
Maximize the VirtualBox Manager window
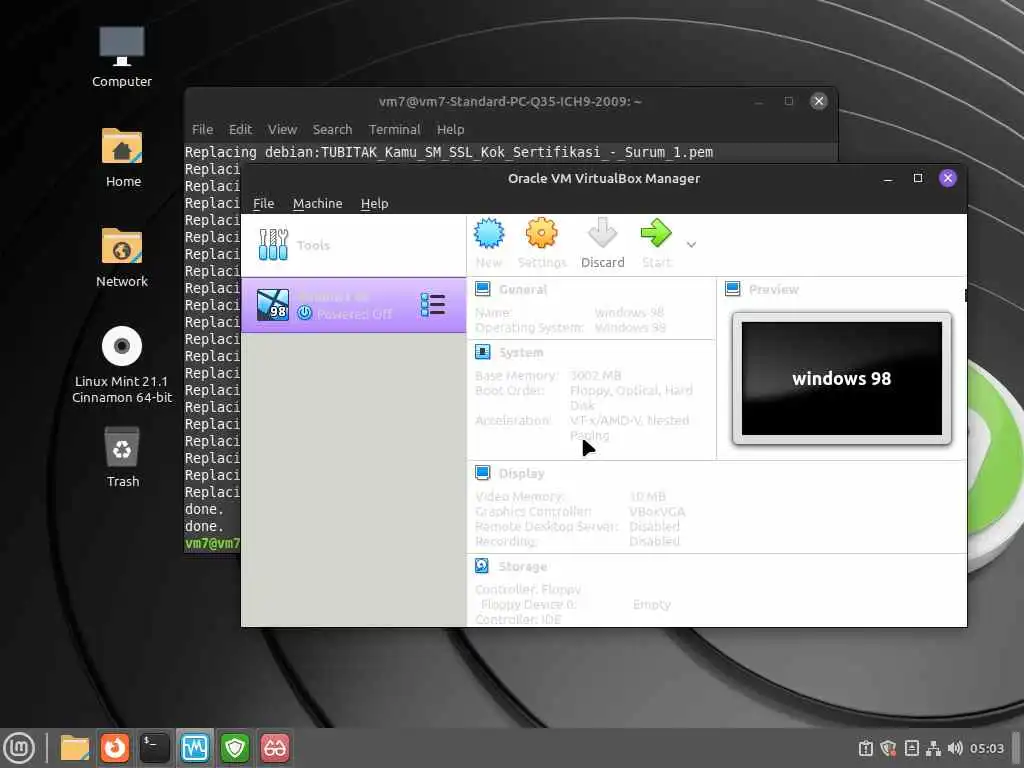(918, 178)
